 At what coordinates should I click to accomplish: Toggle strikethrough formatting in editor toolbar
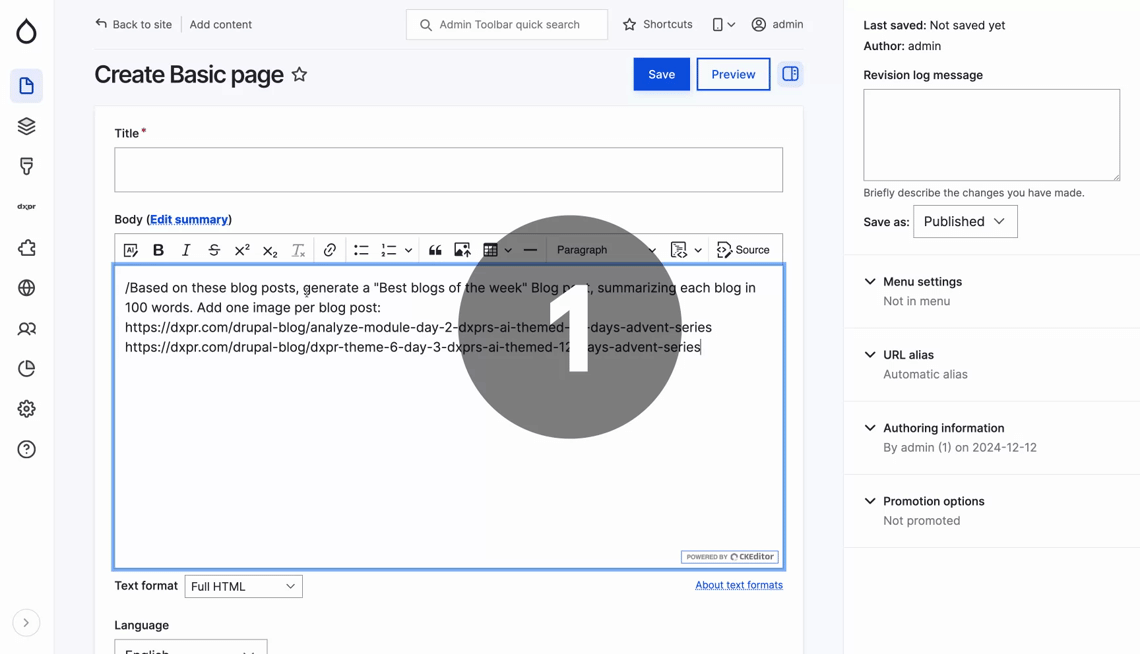[214, 250]
